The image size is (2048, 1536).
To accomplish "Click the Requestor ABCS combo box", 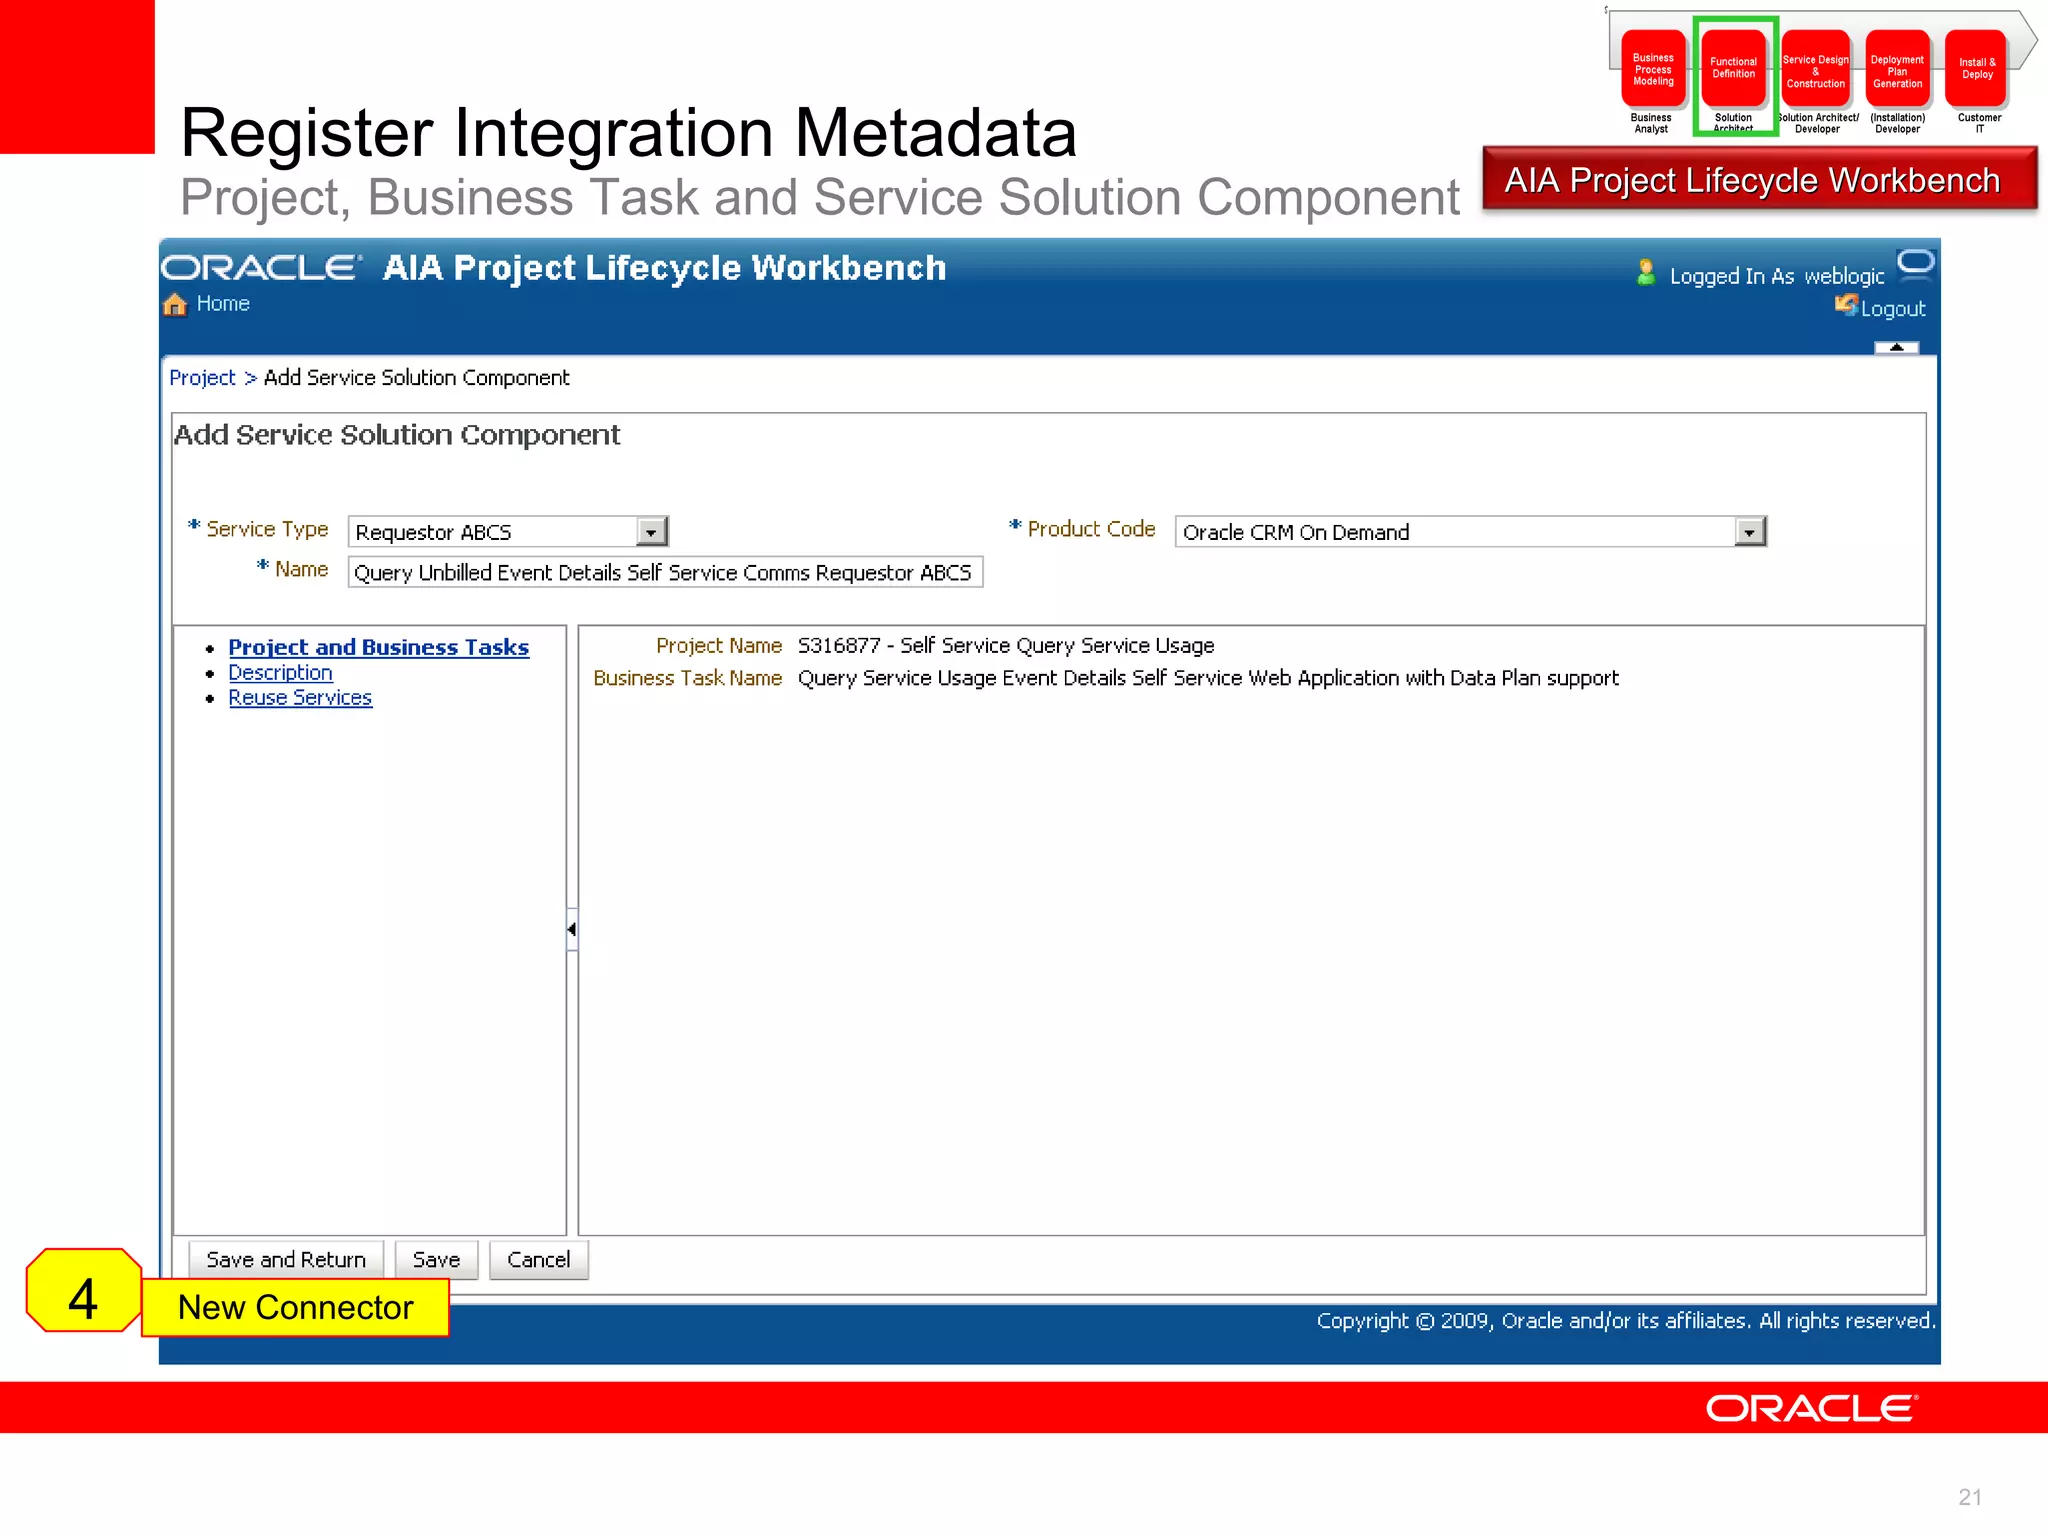I will pos(508,532).
